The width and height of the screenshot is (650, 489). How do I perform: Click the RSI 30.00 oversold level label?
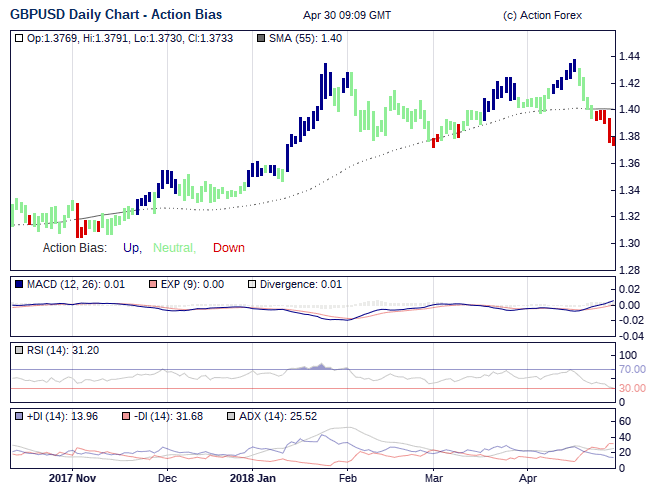(633, 388)
